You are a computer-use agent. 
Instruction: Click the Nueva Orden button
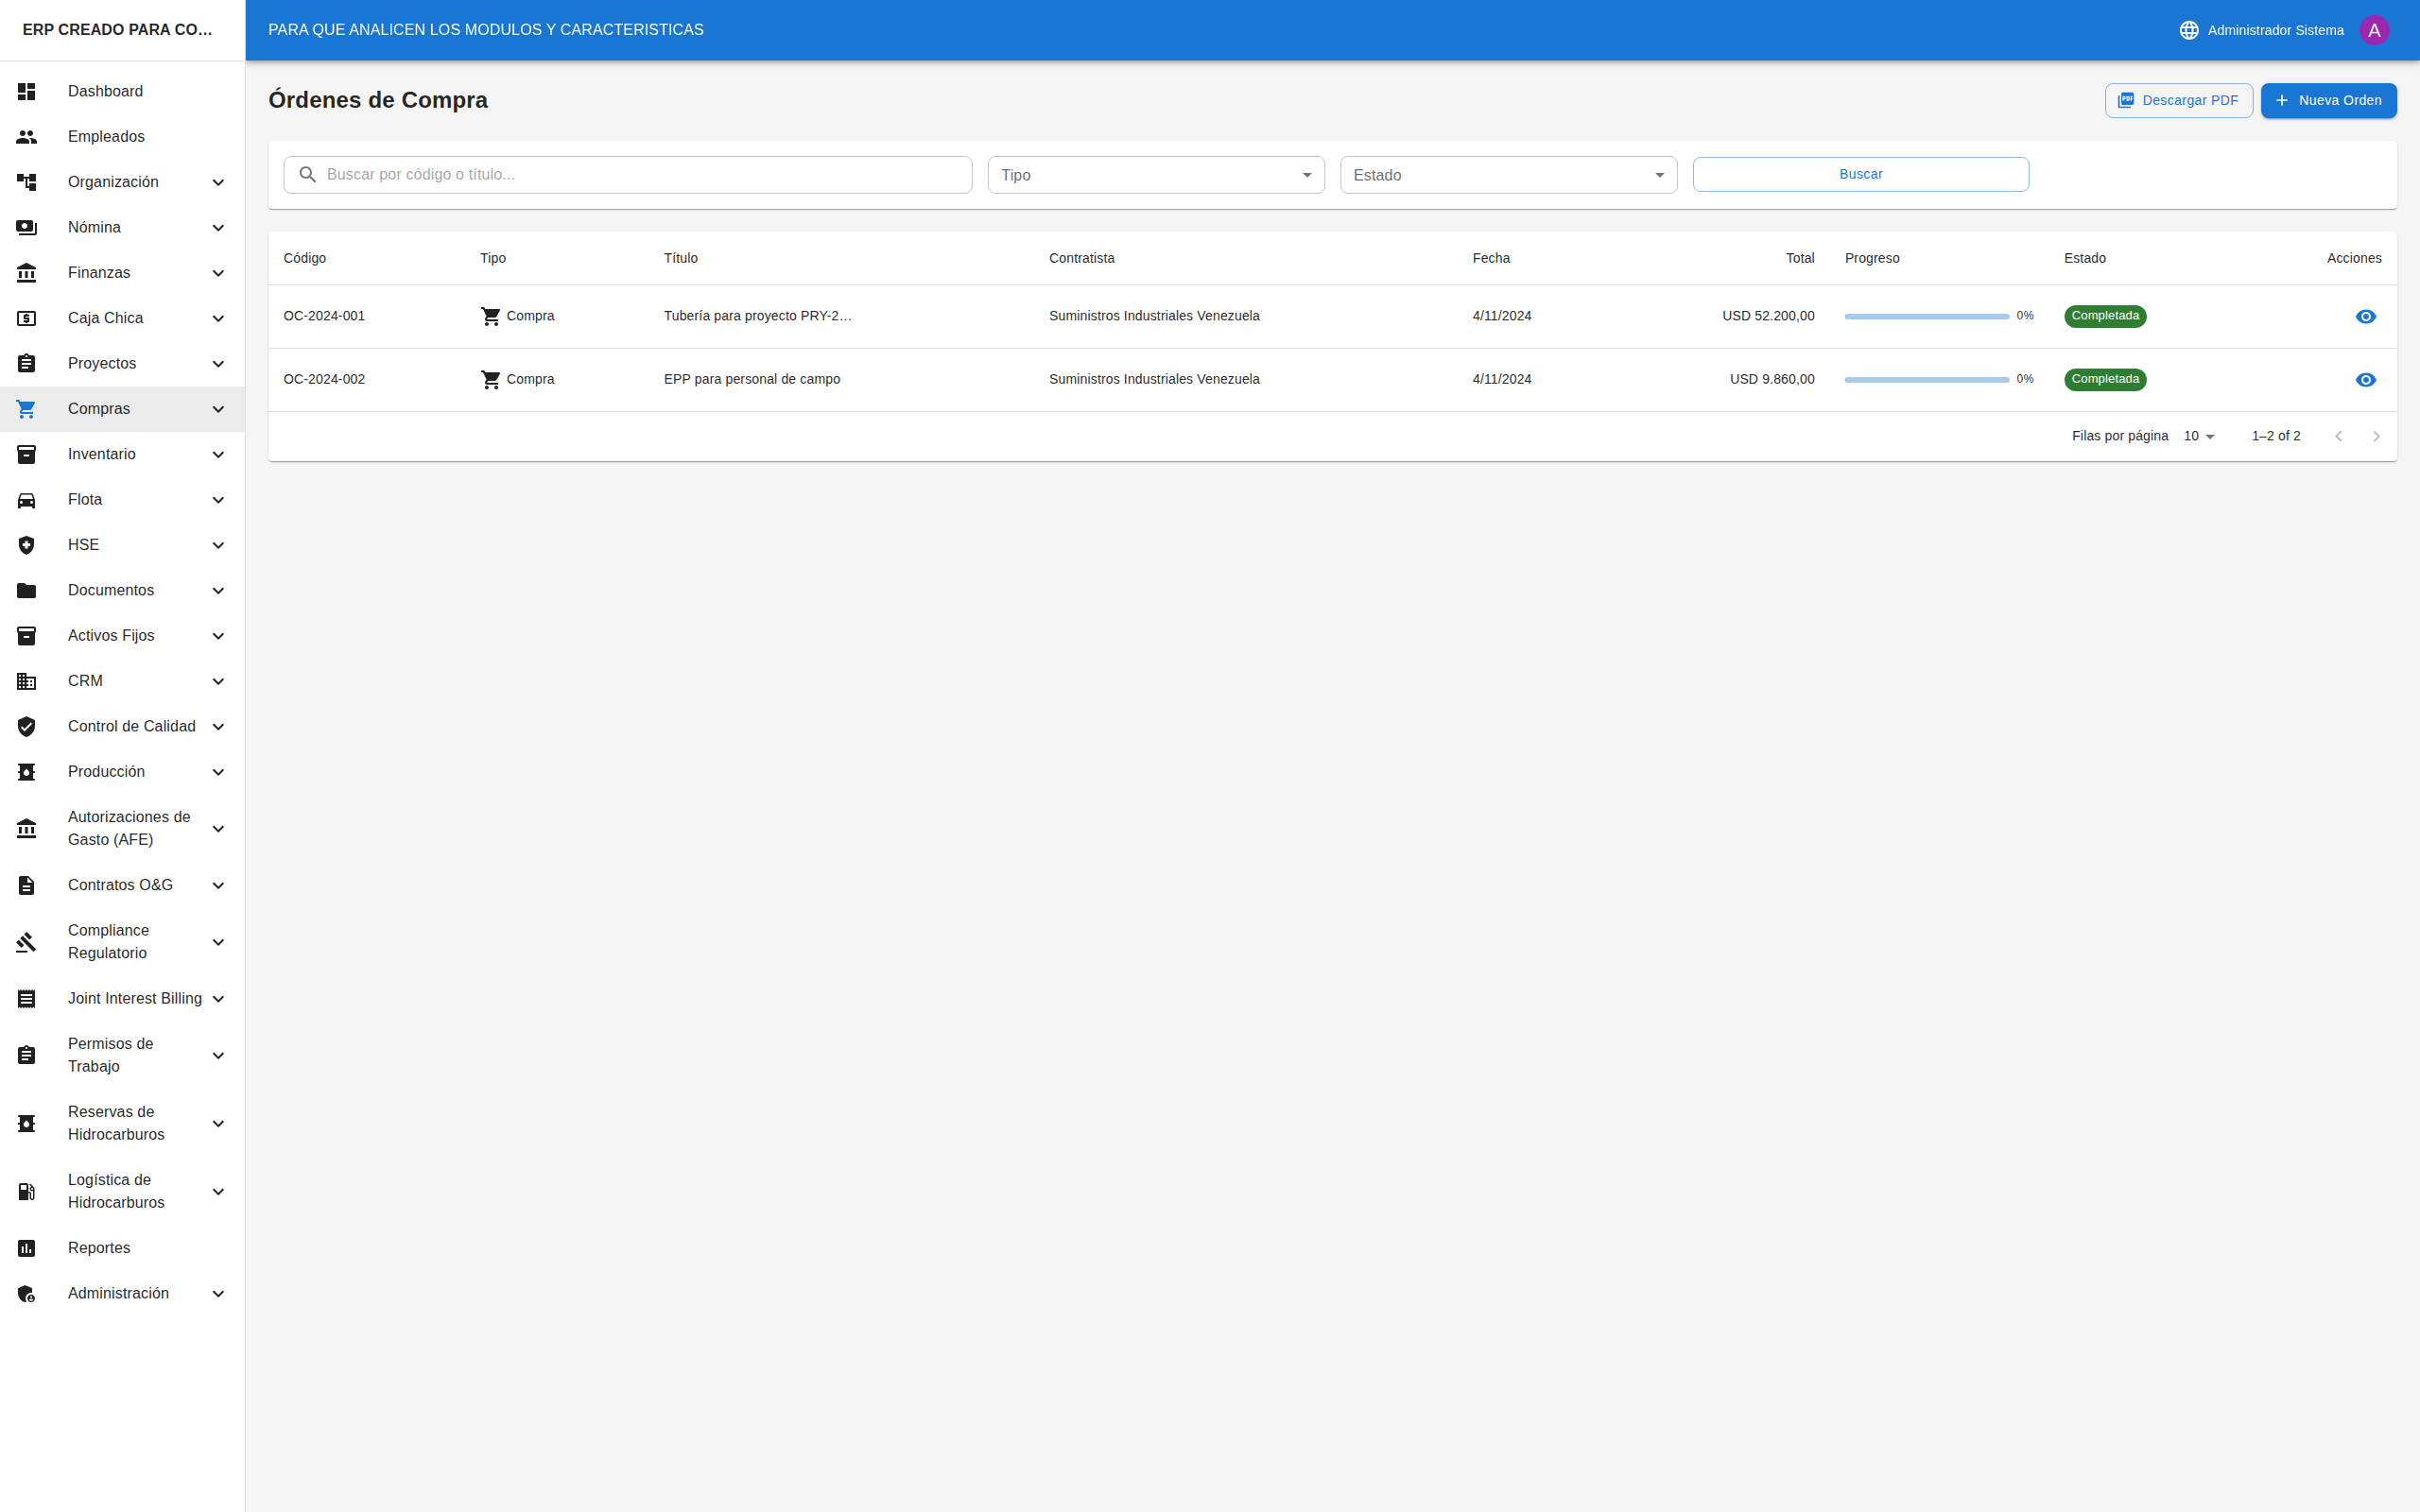(x=2328, y=100)
